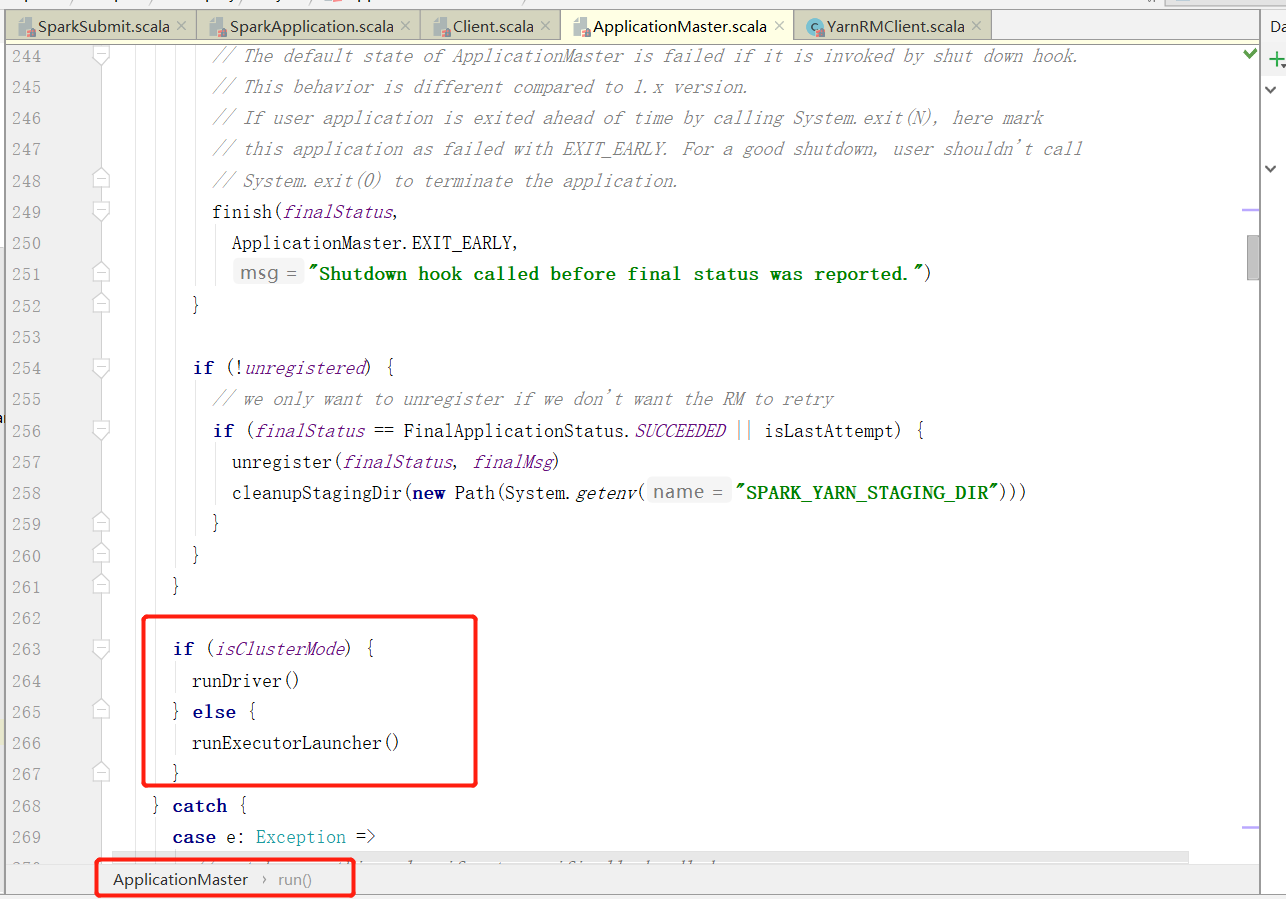1286x899 pixels.
Task: Click the run() breadcrumb
Action: pyautogui.click(x=295, y=879)
